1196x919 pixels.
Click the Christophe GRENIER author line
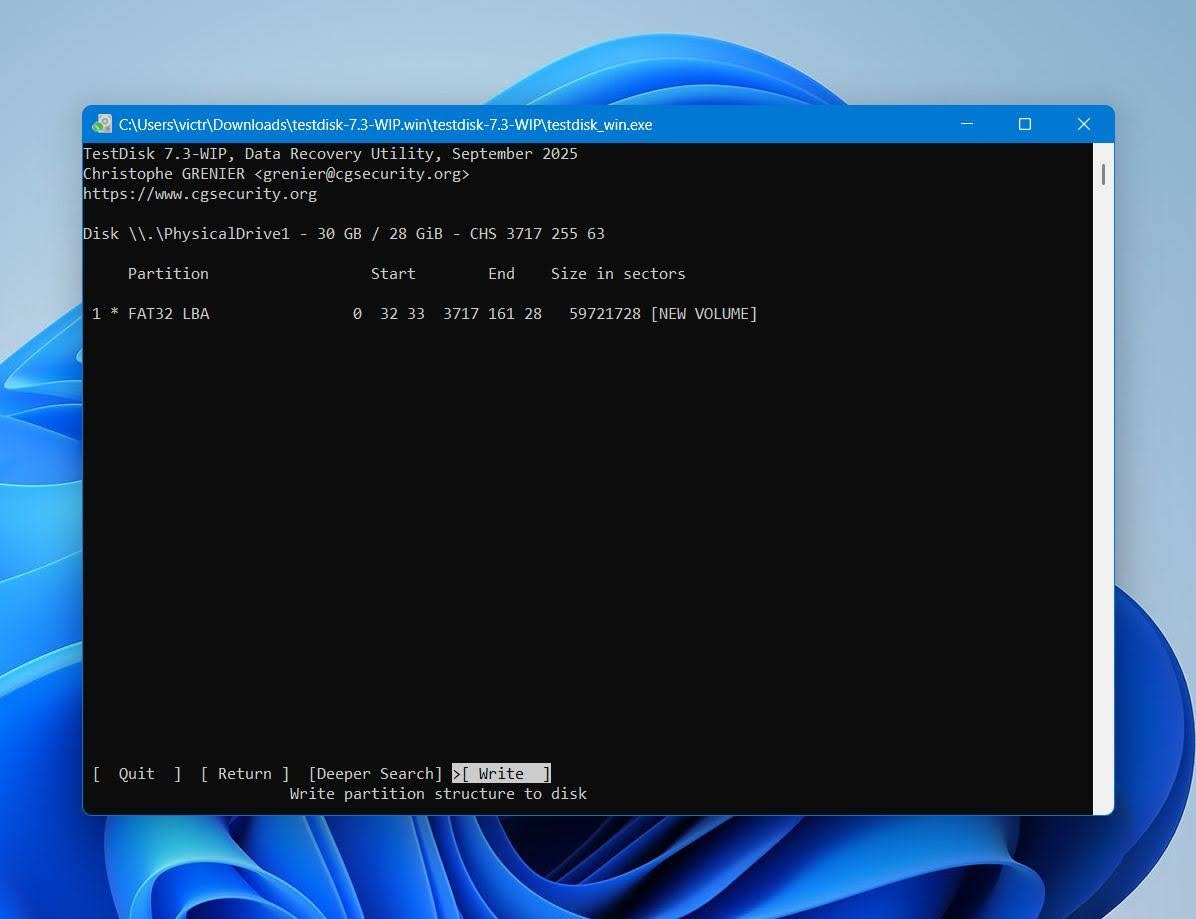[x=276, y=174]
